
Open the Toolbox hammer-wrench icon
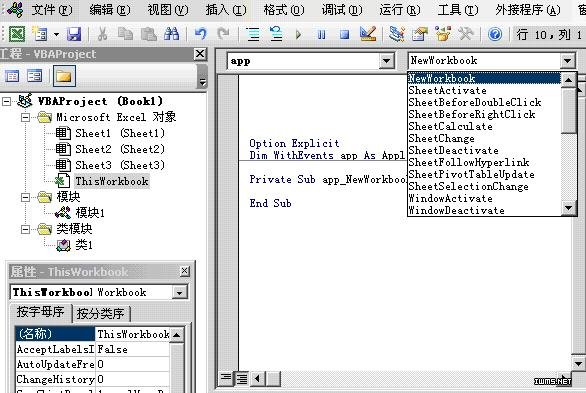(466, 34)
